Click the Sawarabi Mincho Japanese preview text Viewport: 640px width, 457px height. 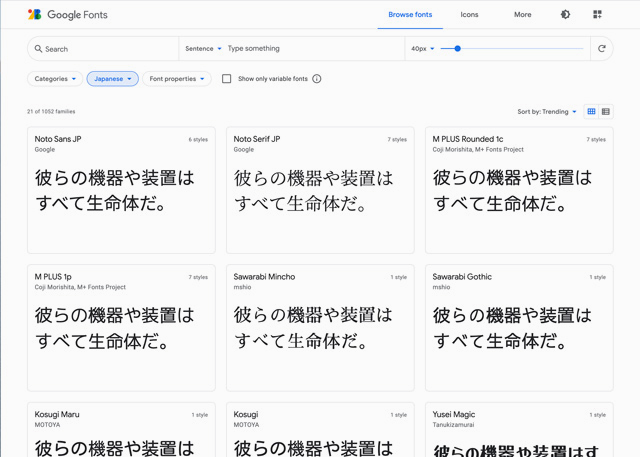pos(313,328)
